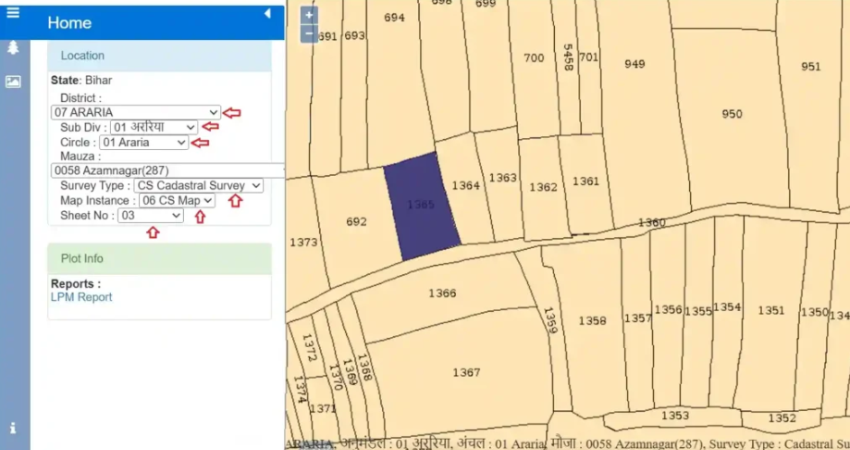The image size is (850, 450).
Task: Expand the Sub Div dropdown
Action: tap(154, 128)
